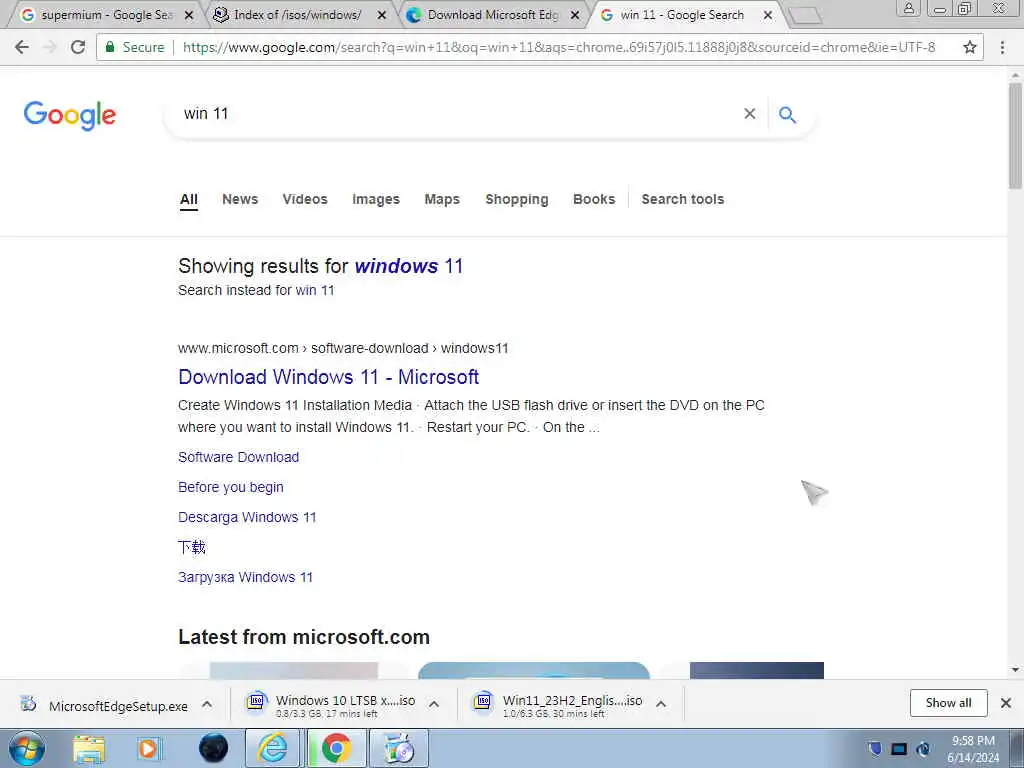Click the monitor icon in the system tray
The image size is (1024, 768).
(899, 749)
